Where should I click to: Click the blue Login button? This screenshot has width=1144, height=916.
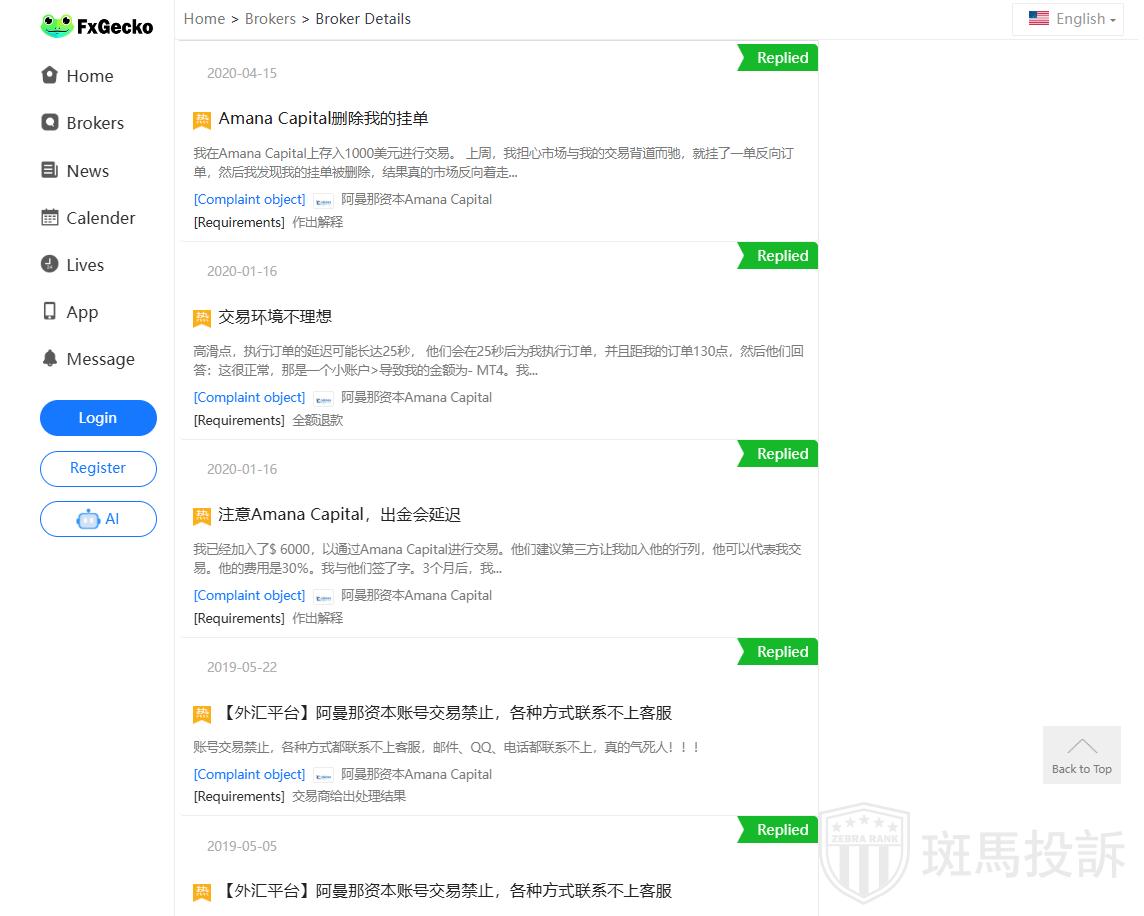coord(98,418)
